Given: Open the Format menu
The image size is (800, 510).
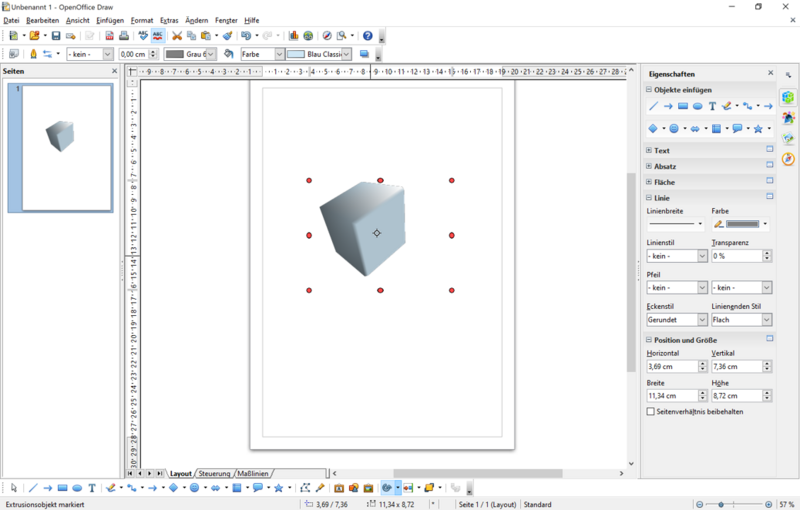Looking at the screenshot, I should 142,20.
